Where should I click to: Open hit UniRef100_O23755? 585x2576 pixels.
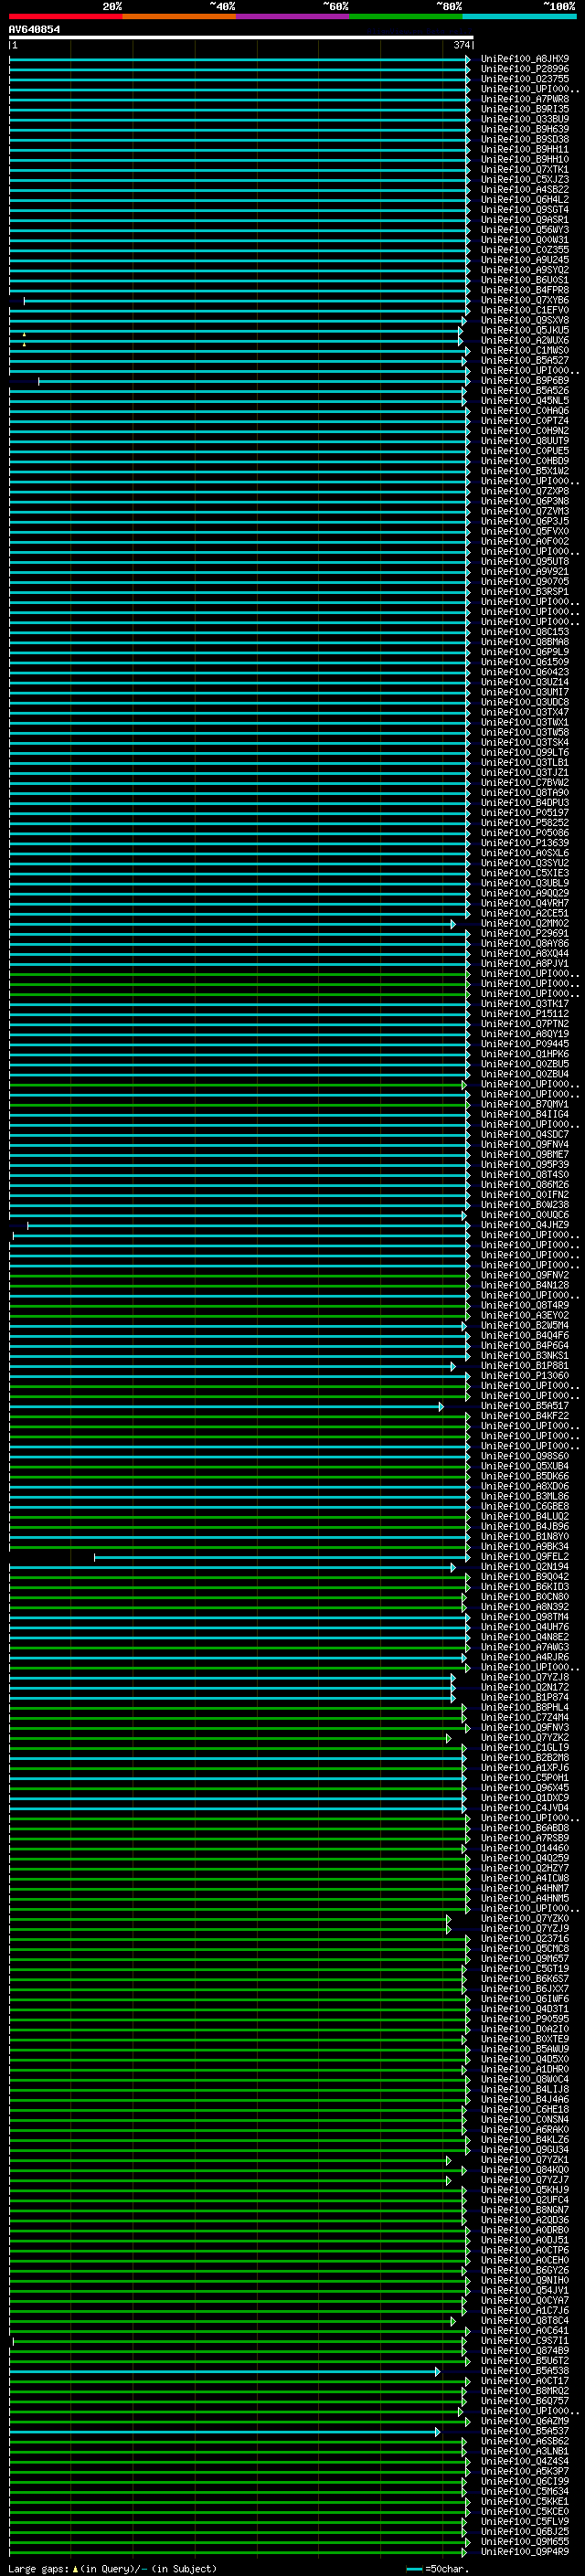tap(525, 79)
